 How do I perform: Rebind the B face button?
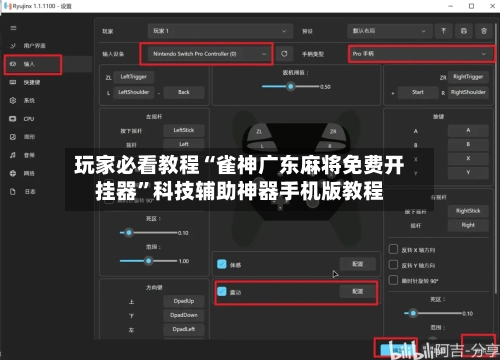click(x=468, y=144)
